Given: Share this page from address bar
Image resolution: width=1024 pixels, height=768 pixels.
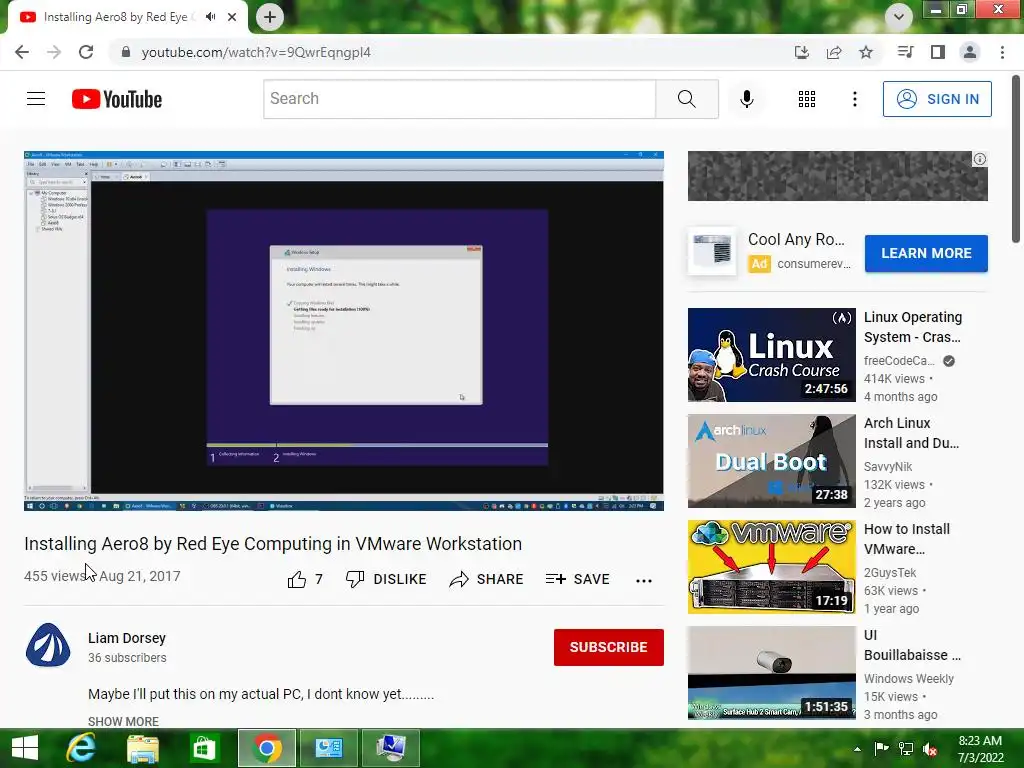Looking at the screenshot, I should 834,52.
